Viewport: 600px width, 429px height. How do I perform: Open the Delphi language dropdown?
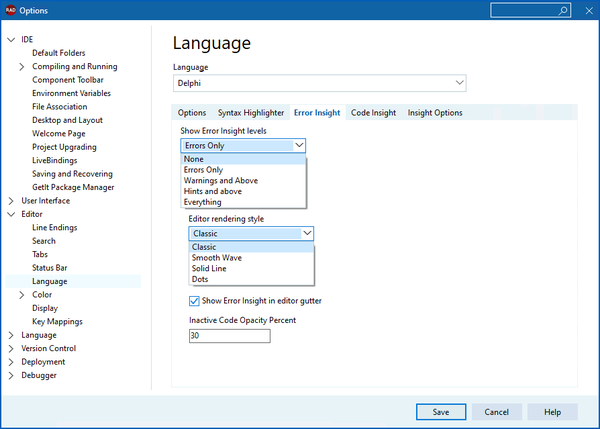tap(320, 83)
